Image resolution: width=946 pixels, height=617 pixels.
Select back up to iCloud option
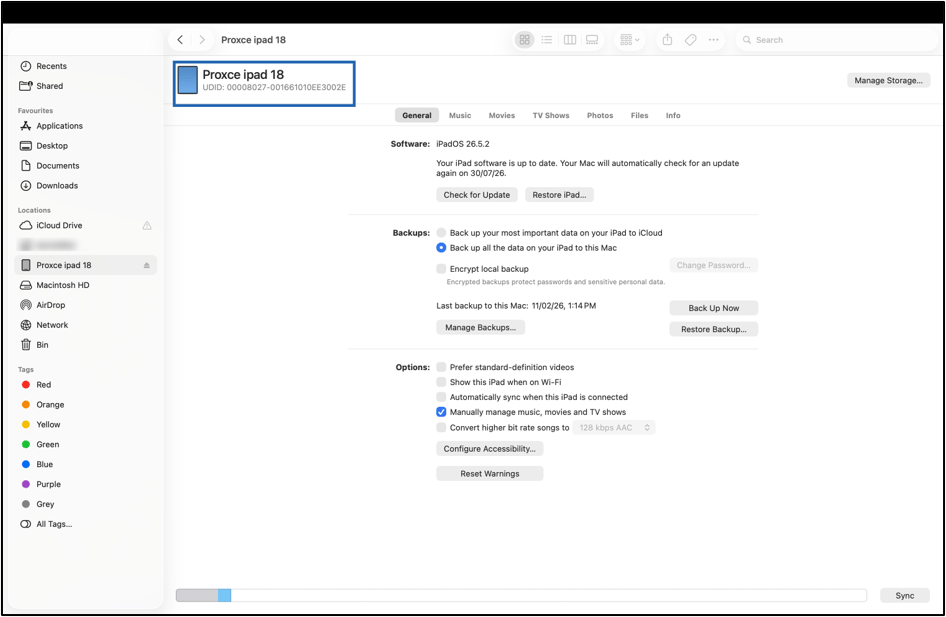tap(441, 233)
